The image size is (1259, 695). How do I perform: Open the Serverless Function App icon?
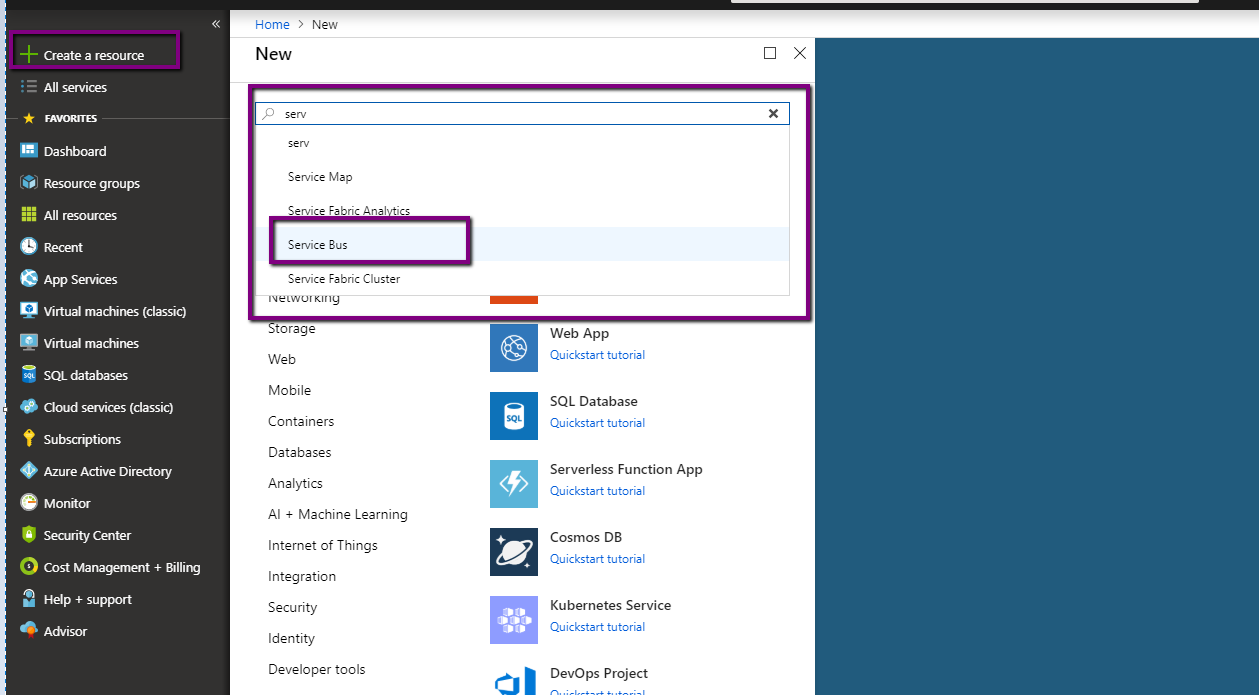pyautogui.click(x=514, y=484)
